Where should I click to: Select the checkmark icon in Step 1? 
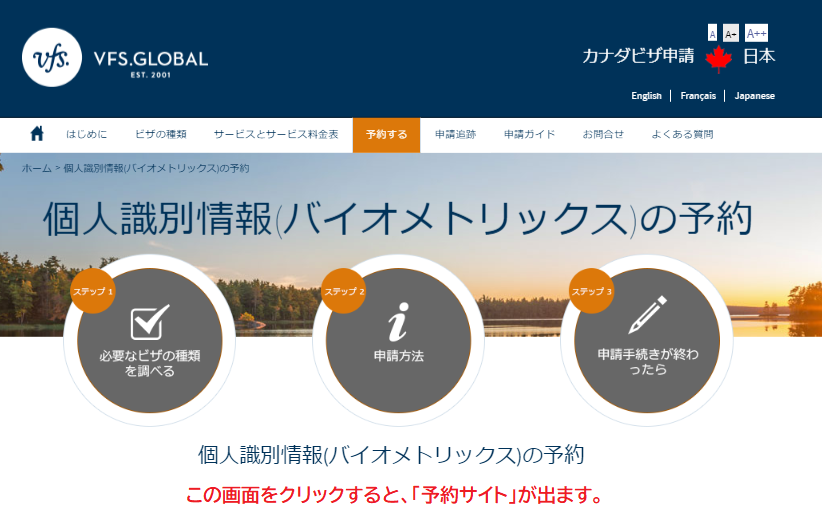click(150, 322)
